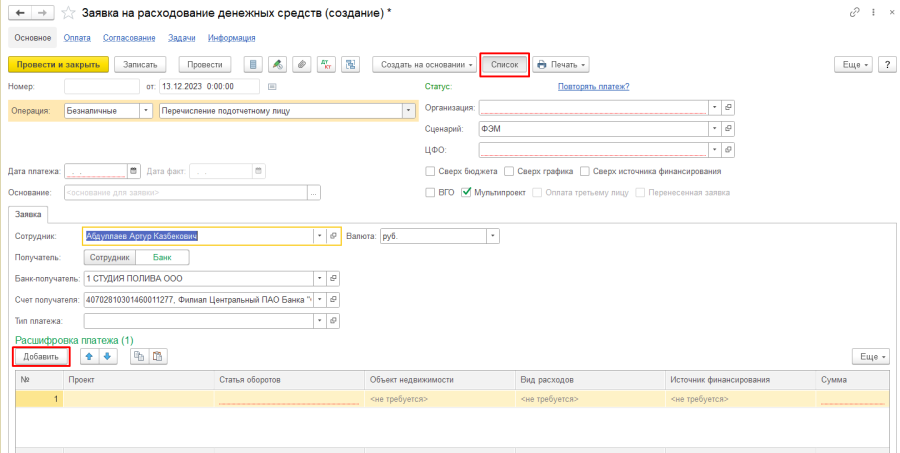Open the calendar picker for Дата платежа
Screen dimensions: 900x453
click(x=133, y=171)
